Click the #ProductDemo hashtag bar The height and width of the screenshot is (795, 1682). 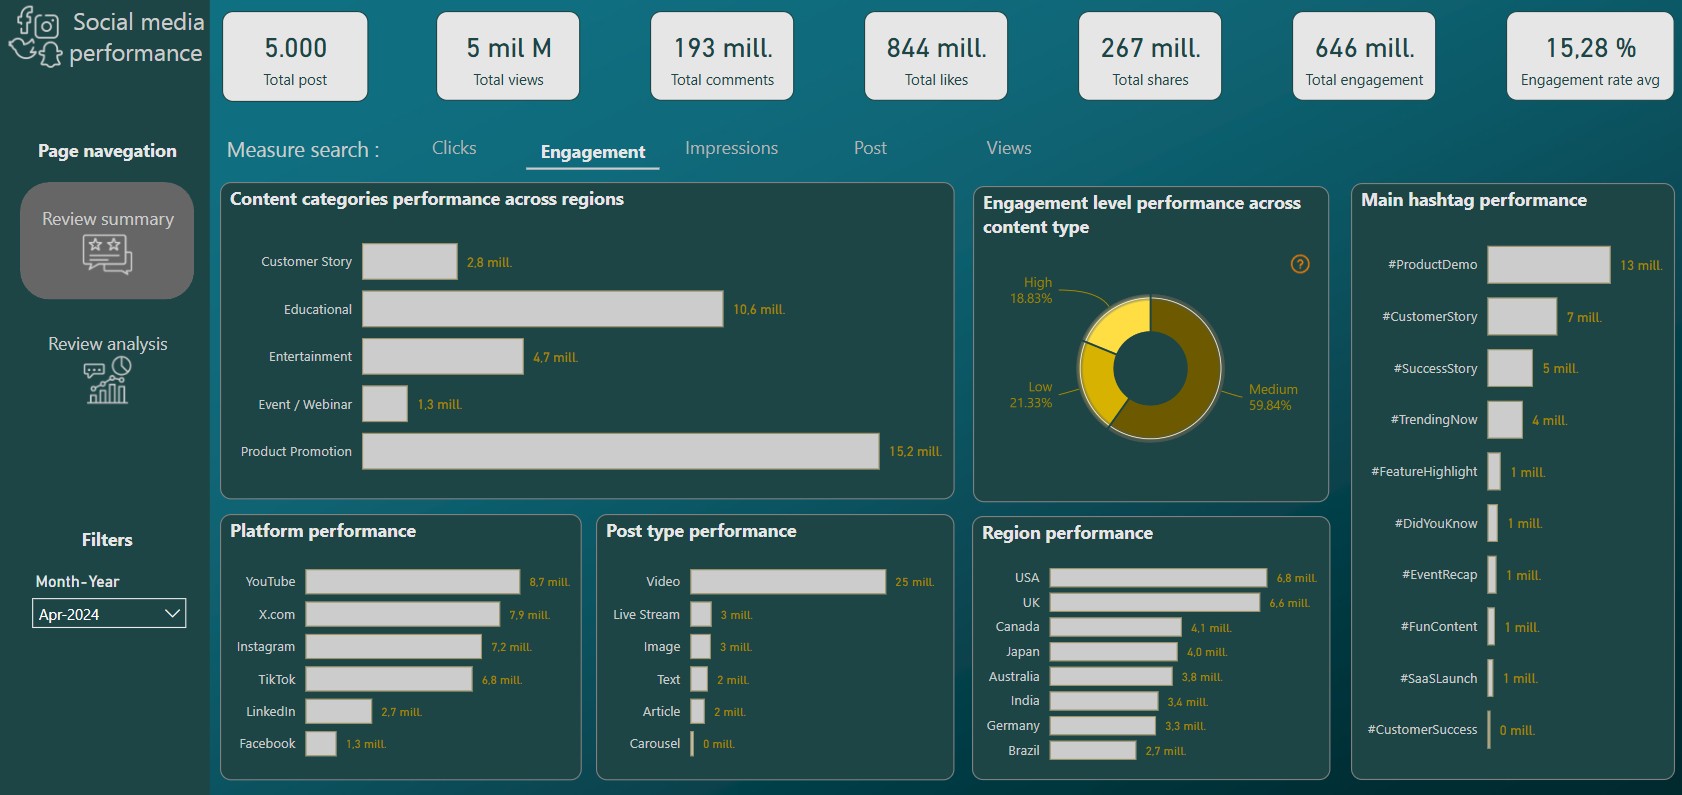[x=1548, y=265]
